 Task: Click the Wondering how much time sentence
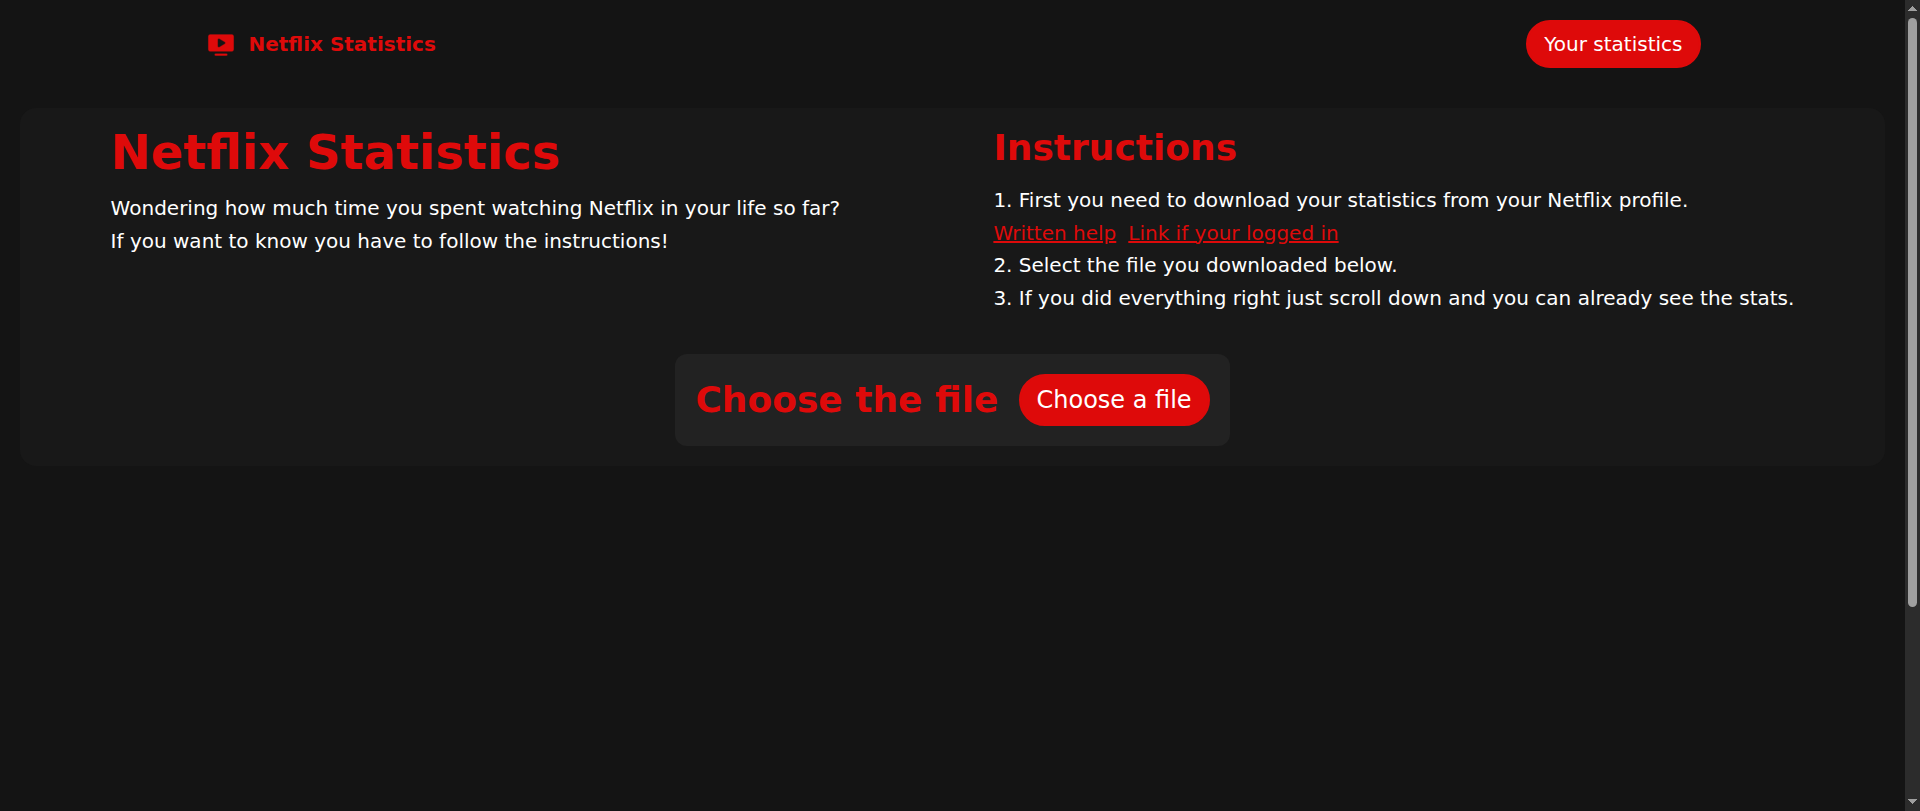[475, 208]
